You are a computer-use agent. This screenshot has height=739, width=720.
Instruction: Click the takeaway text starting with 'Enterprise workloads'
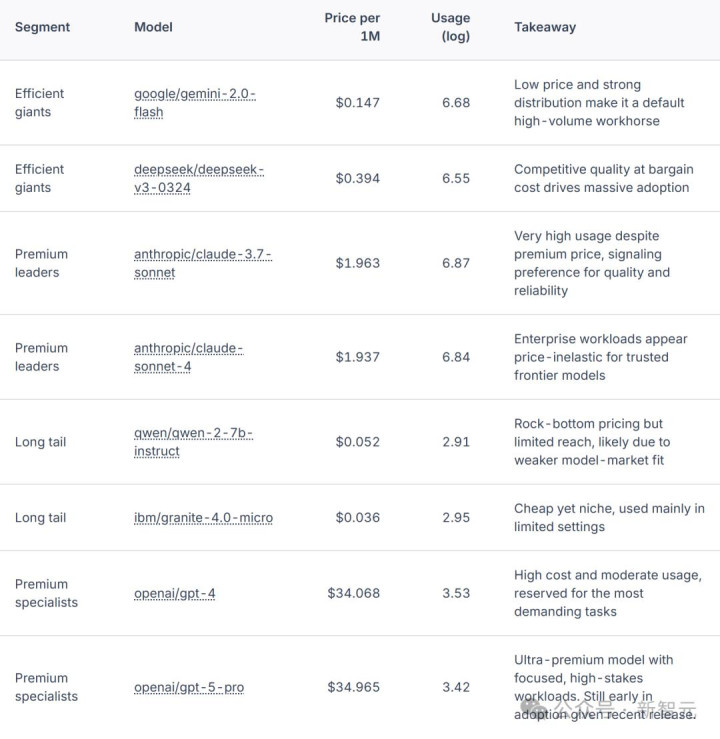pos(600,357)
